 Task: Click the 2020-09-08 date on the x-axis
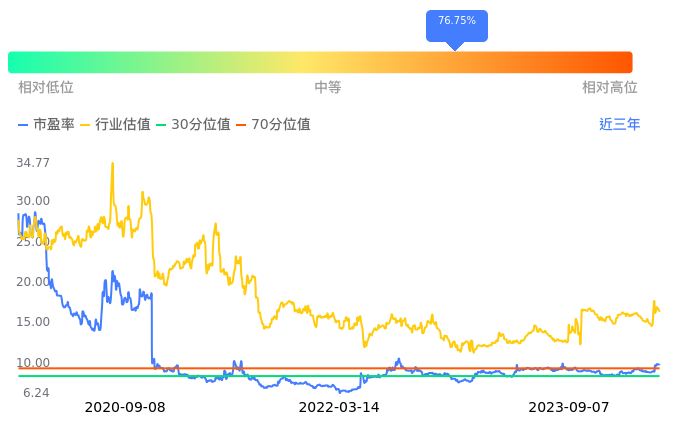(x=125, y=408)
